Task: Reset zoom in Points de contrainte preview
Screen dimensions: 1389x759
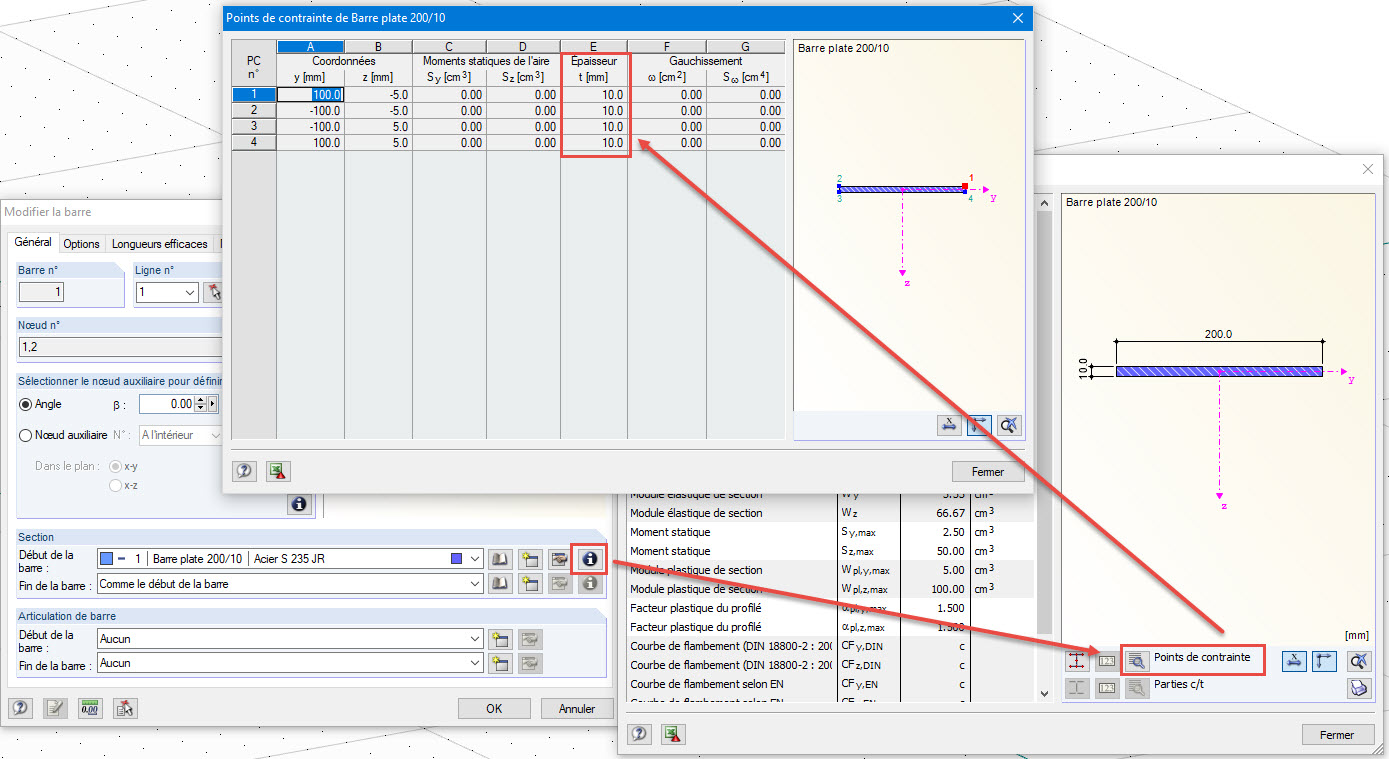Action: pyautogui.click(x=1009, y=425)
